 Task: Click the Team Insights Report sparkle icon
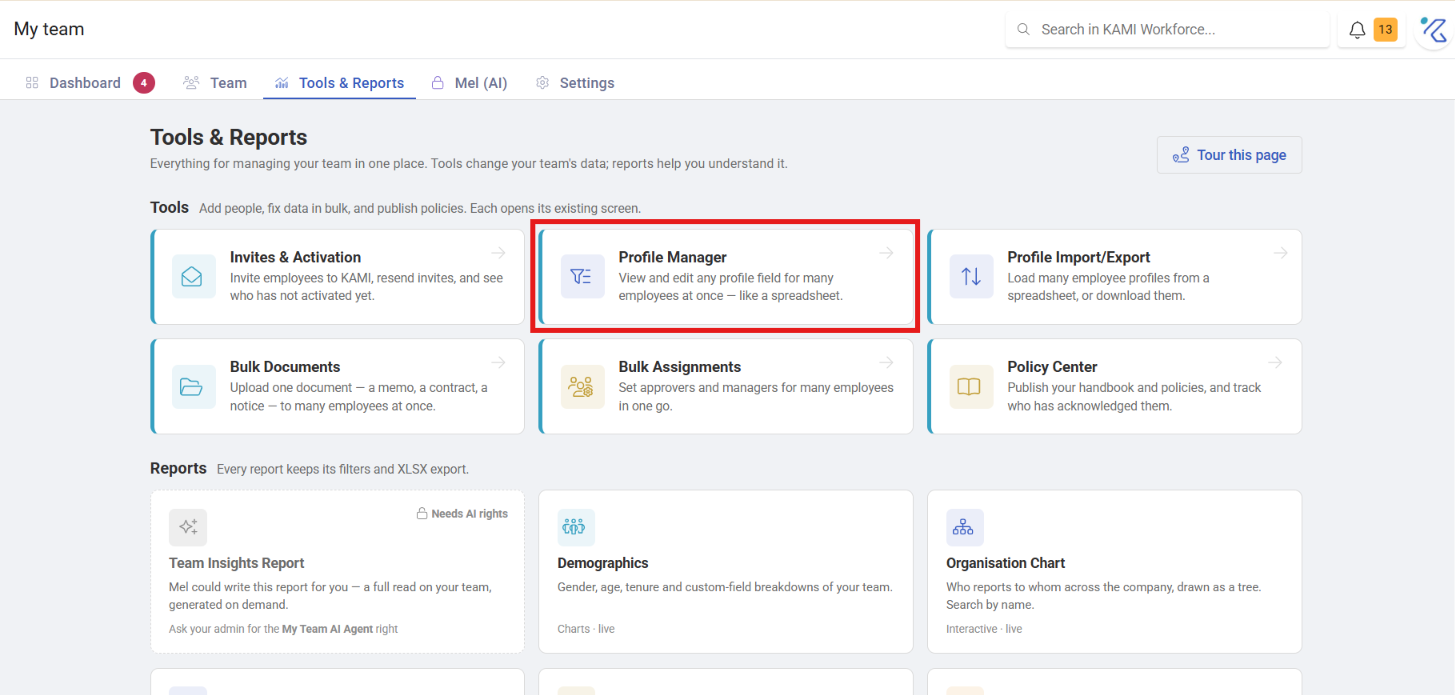click(x=188, y=527)
